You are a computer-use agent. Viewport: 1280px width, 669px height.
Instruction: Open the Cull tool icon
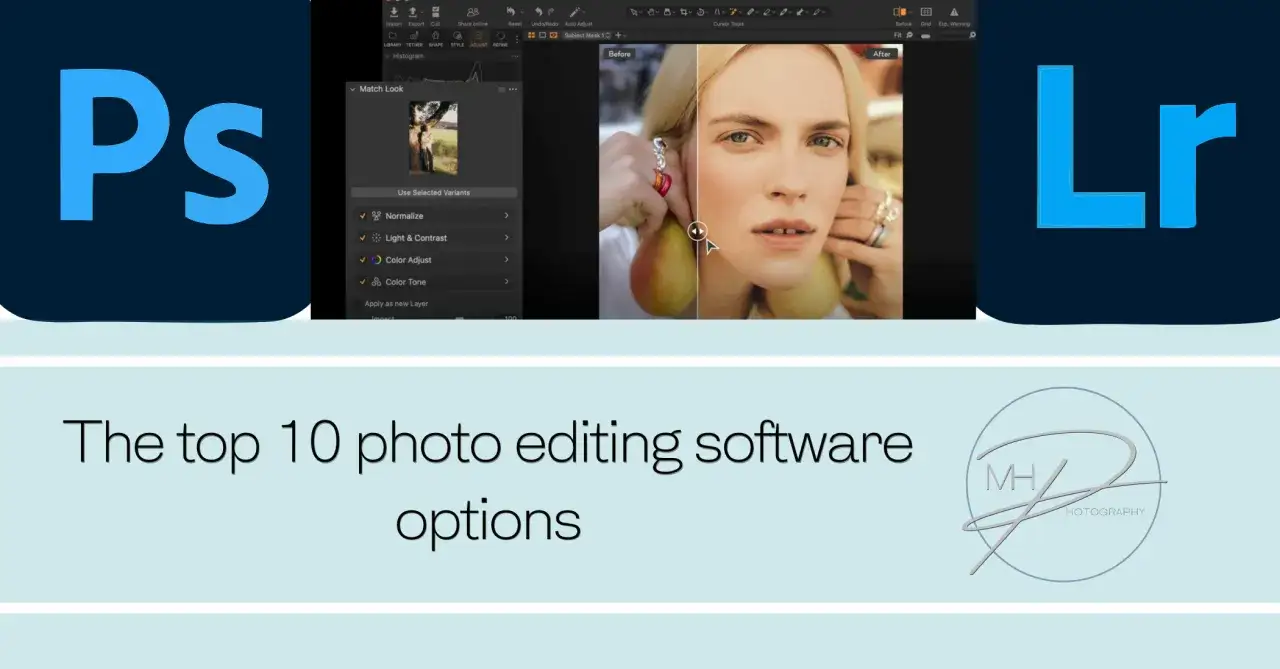pyautogui.click(x=436, y=12)
